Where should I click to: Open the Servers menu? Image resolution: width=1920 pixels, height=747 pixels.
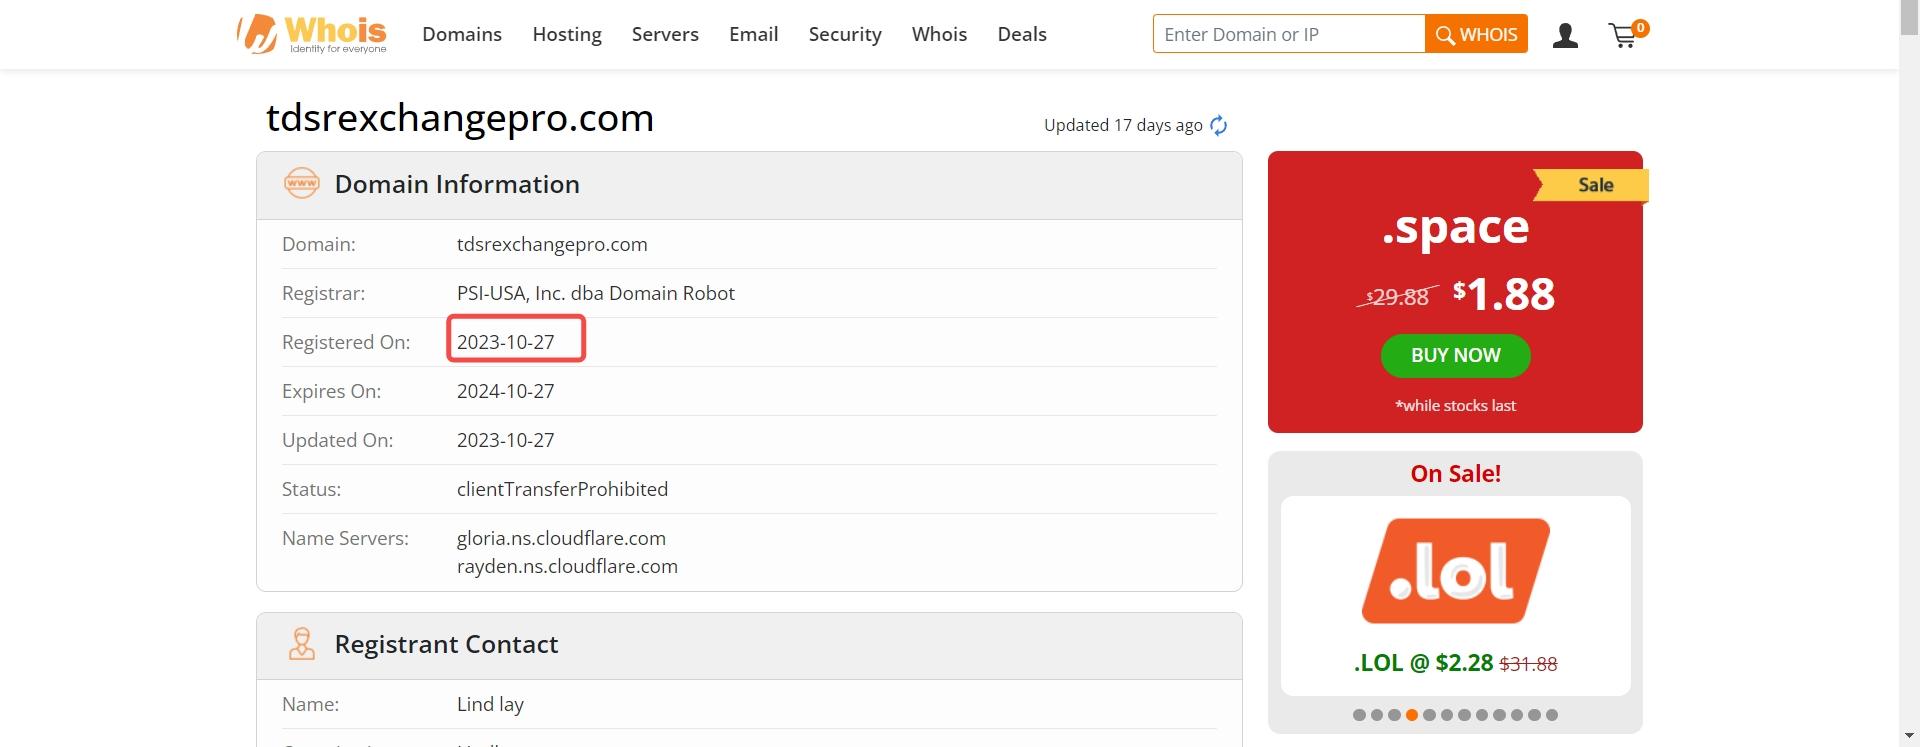tap(665, 34)
